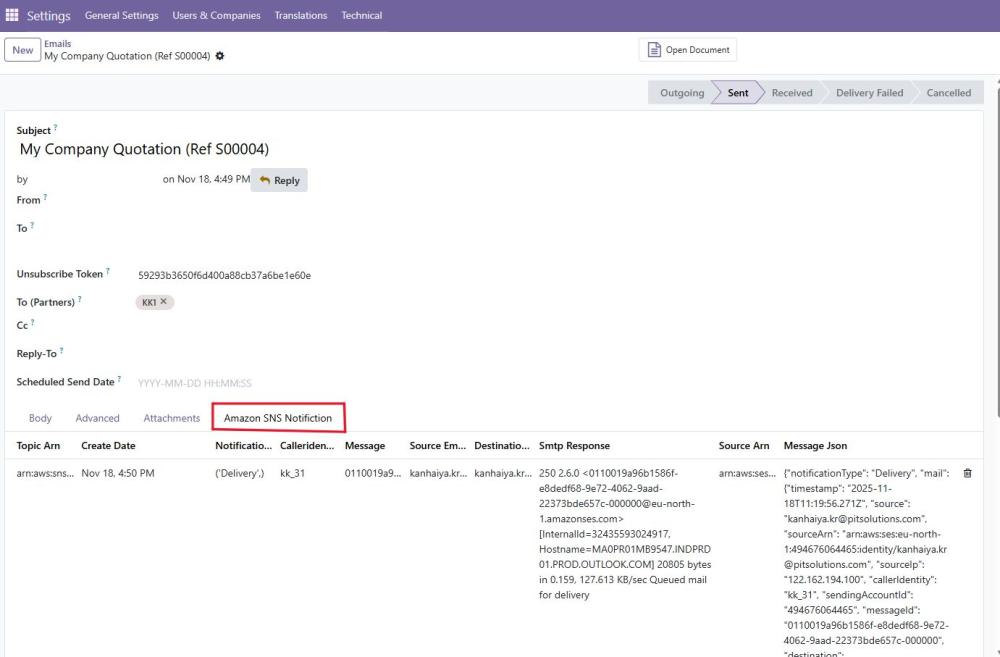Click the Open Document button
This screenshot has width=1000, height=657.
pyautogui.click(x=688, y=50)
